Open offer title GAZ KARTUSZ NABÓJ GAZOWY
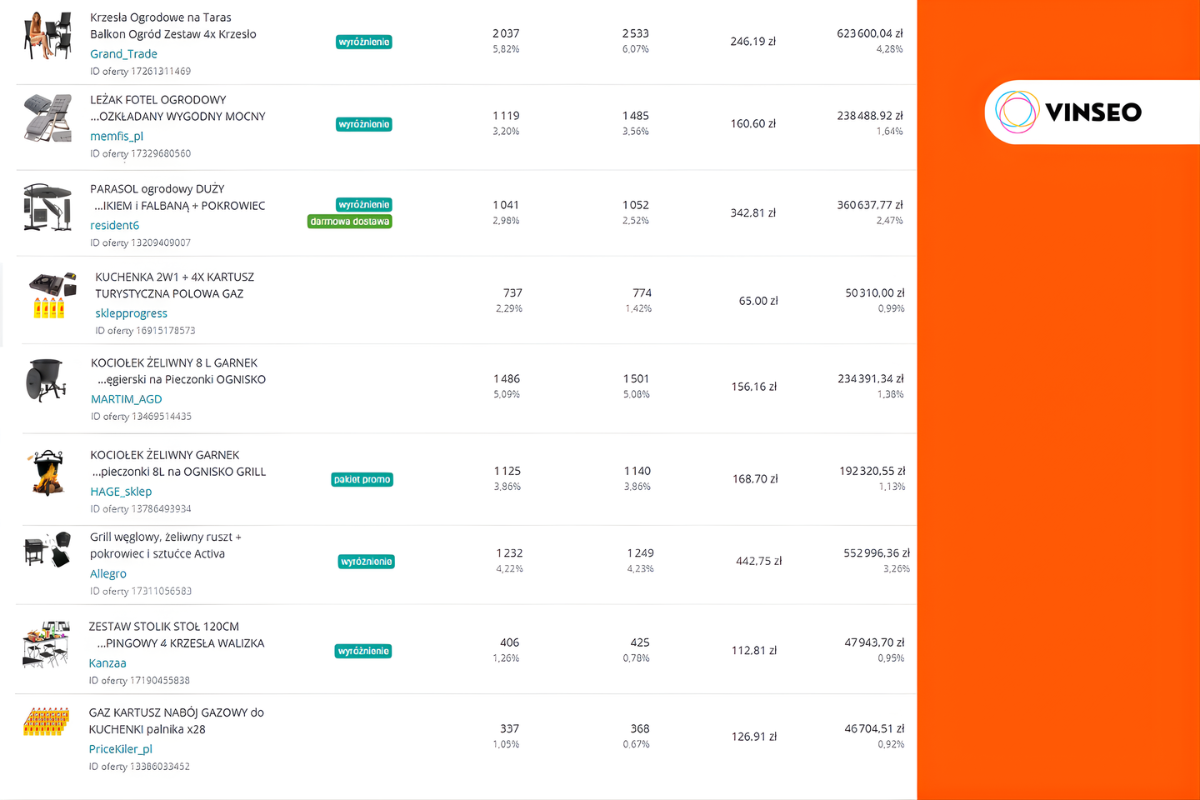 point(176,721)
